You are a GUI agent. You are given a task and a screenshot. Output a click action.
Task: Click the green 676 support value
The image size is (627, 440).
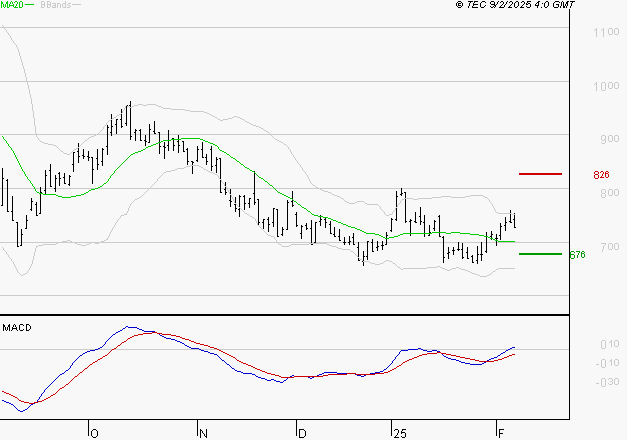[577, 255]
